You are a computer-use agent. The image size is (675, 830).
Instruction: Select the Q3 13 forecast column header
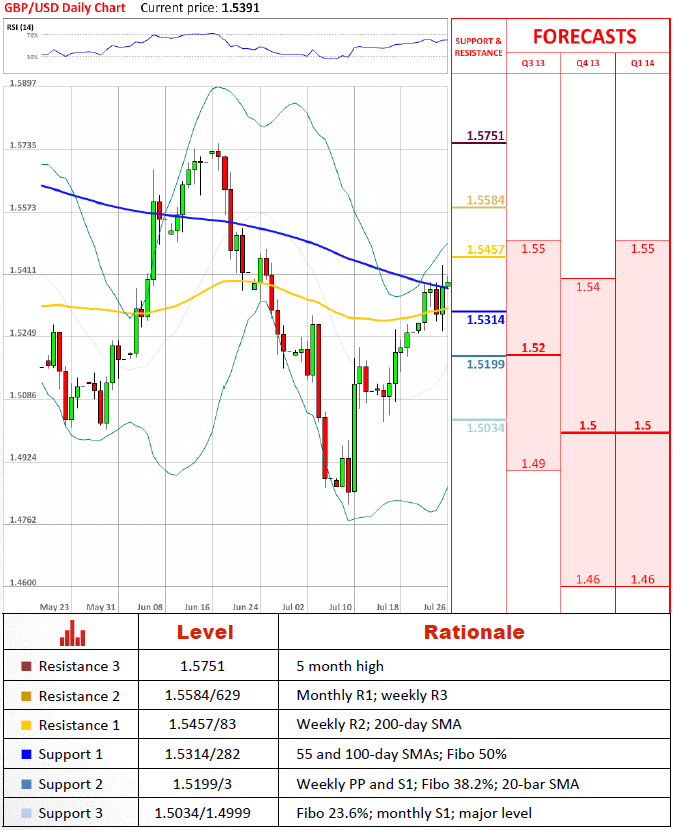[x=533, y=63]
